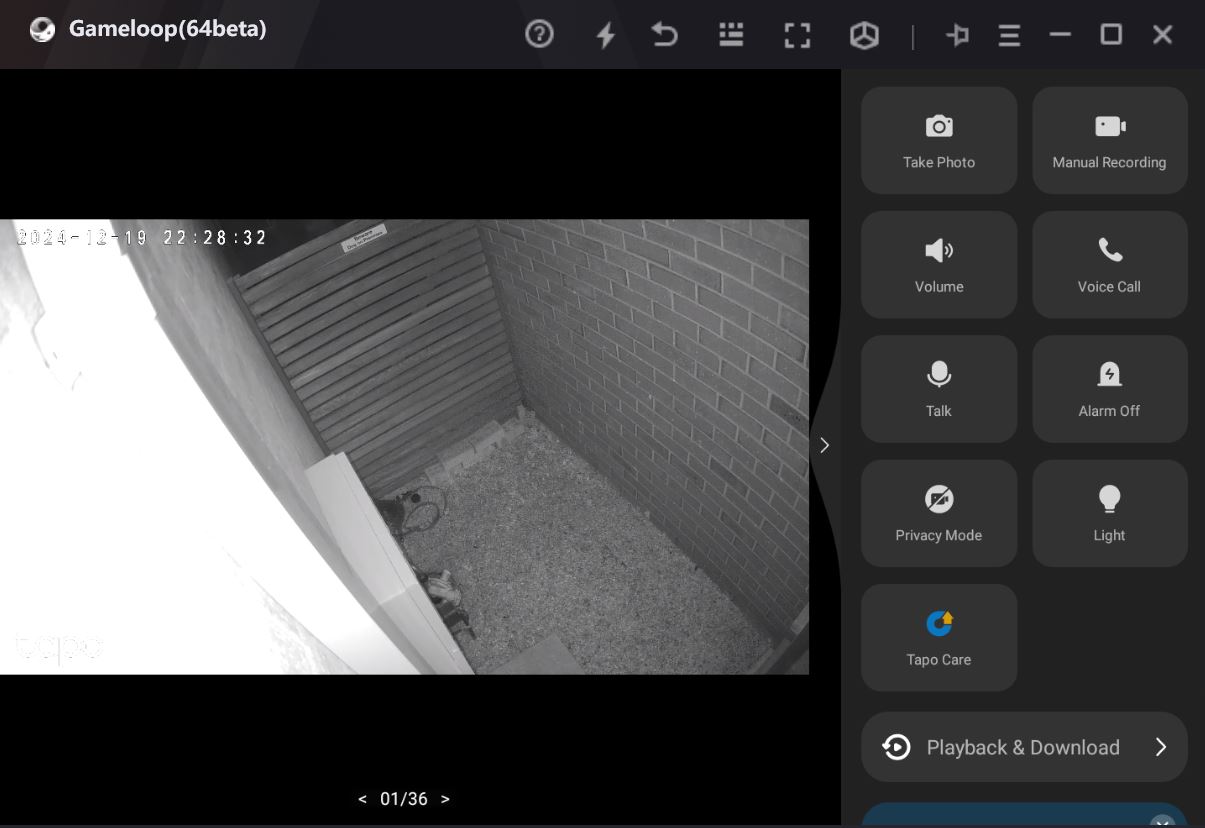
Task: Open Tapo Care
Action: click(x=938, y=637)
